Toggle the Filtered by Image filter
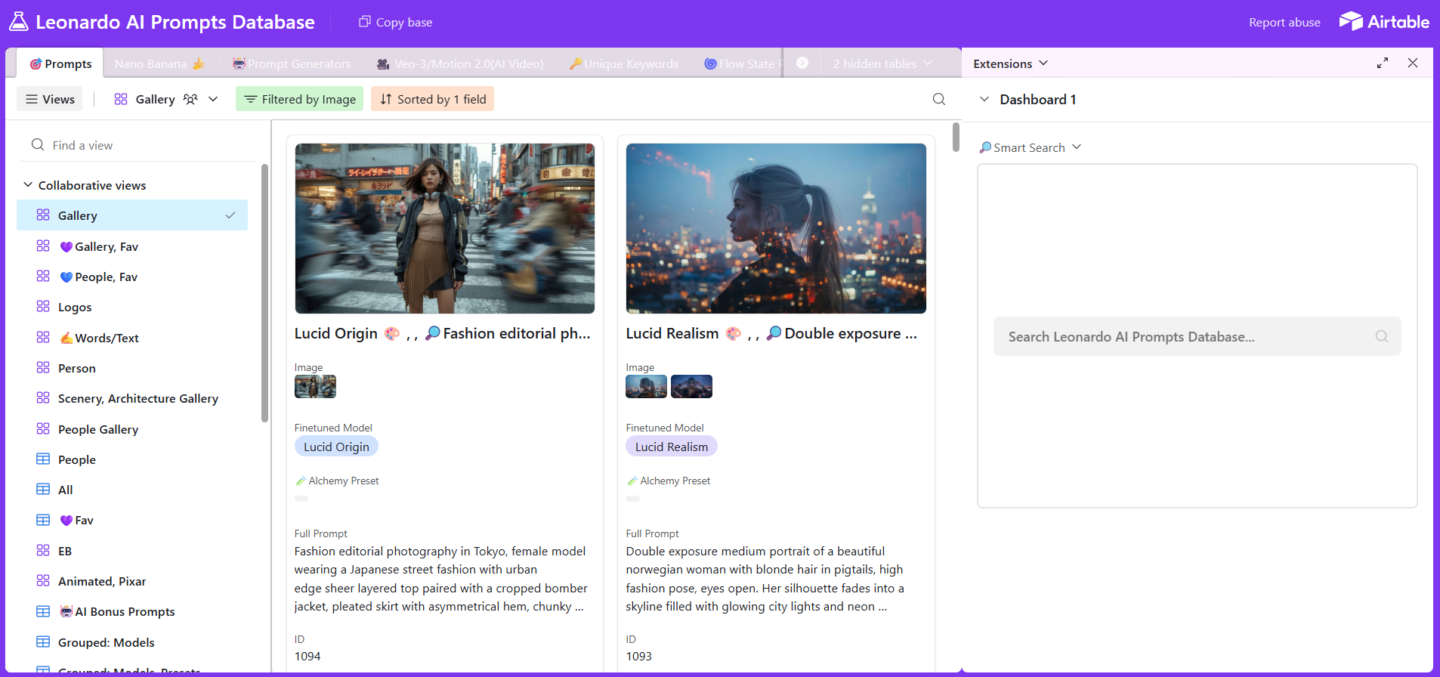 pos(299,99)
